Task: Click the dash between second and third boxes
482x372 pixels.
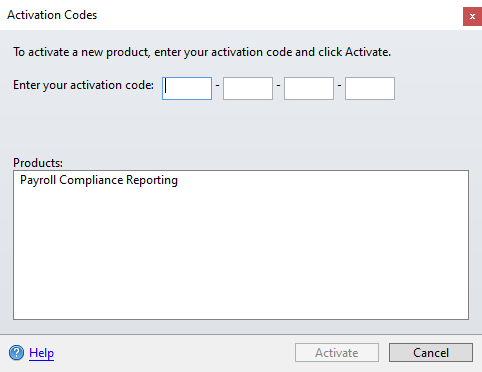Action: point(278,86)
